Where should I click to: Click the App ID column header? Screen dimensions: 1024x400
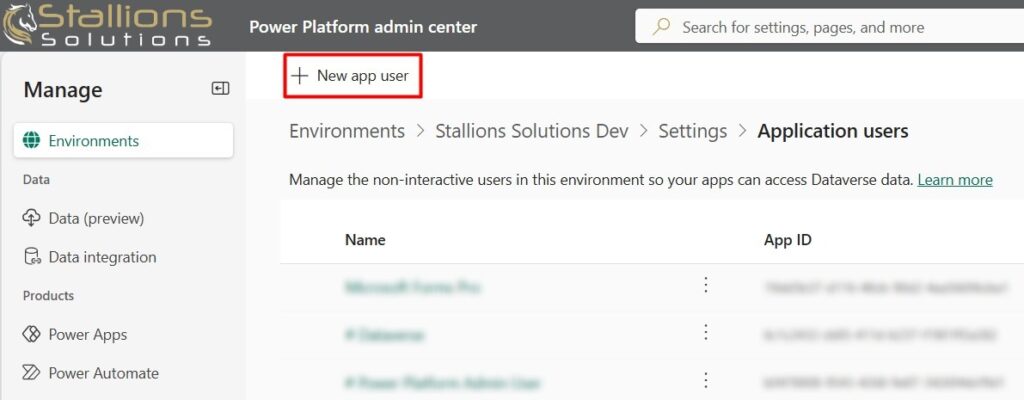click(793, 240)
